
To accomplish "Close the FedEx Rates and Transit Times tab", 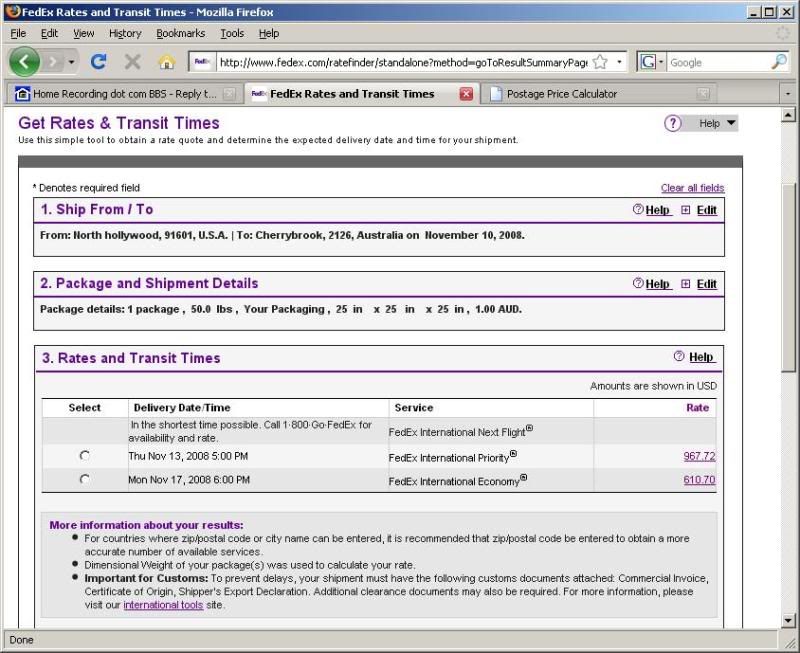I will point(466,94).
